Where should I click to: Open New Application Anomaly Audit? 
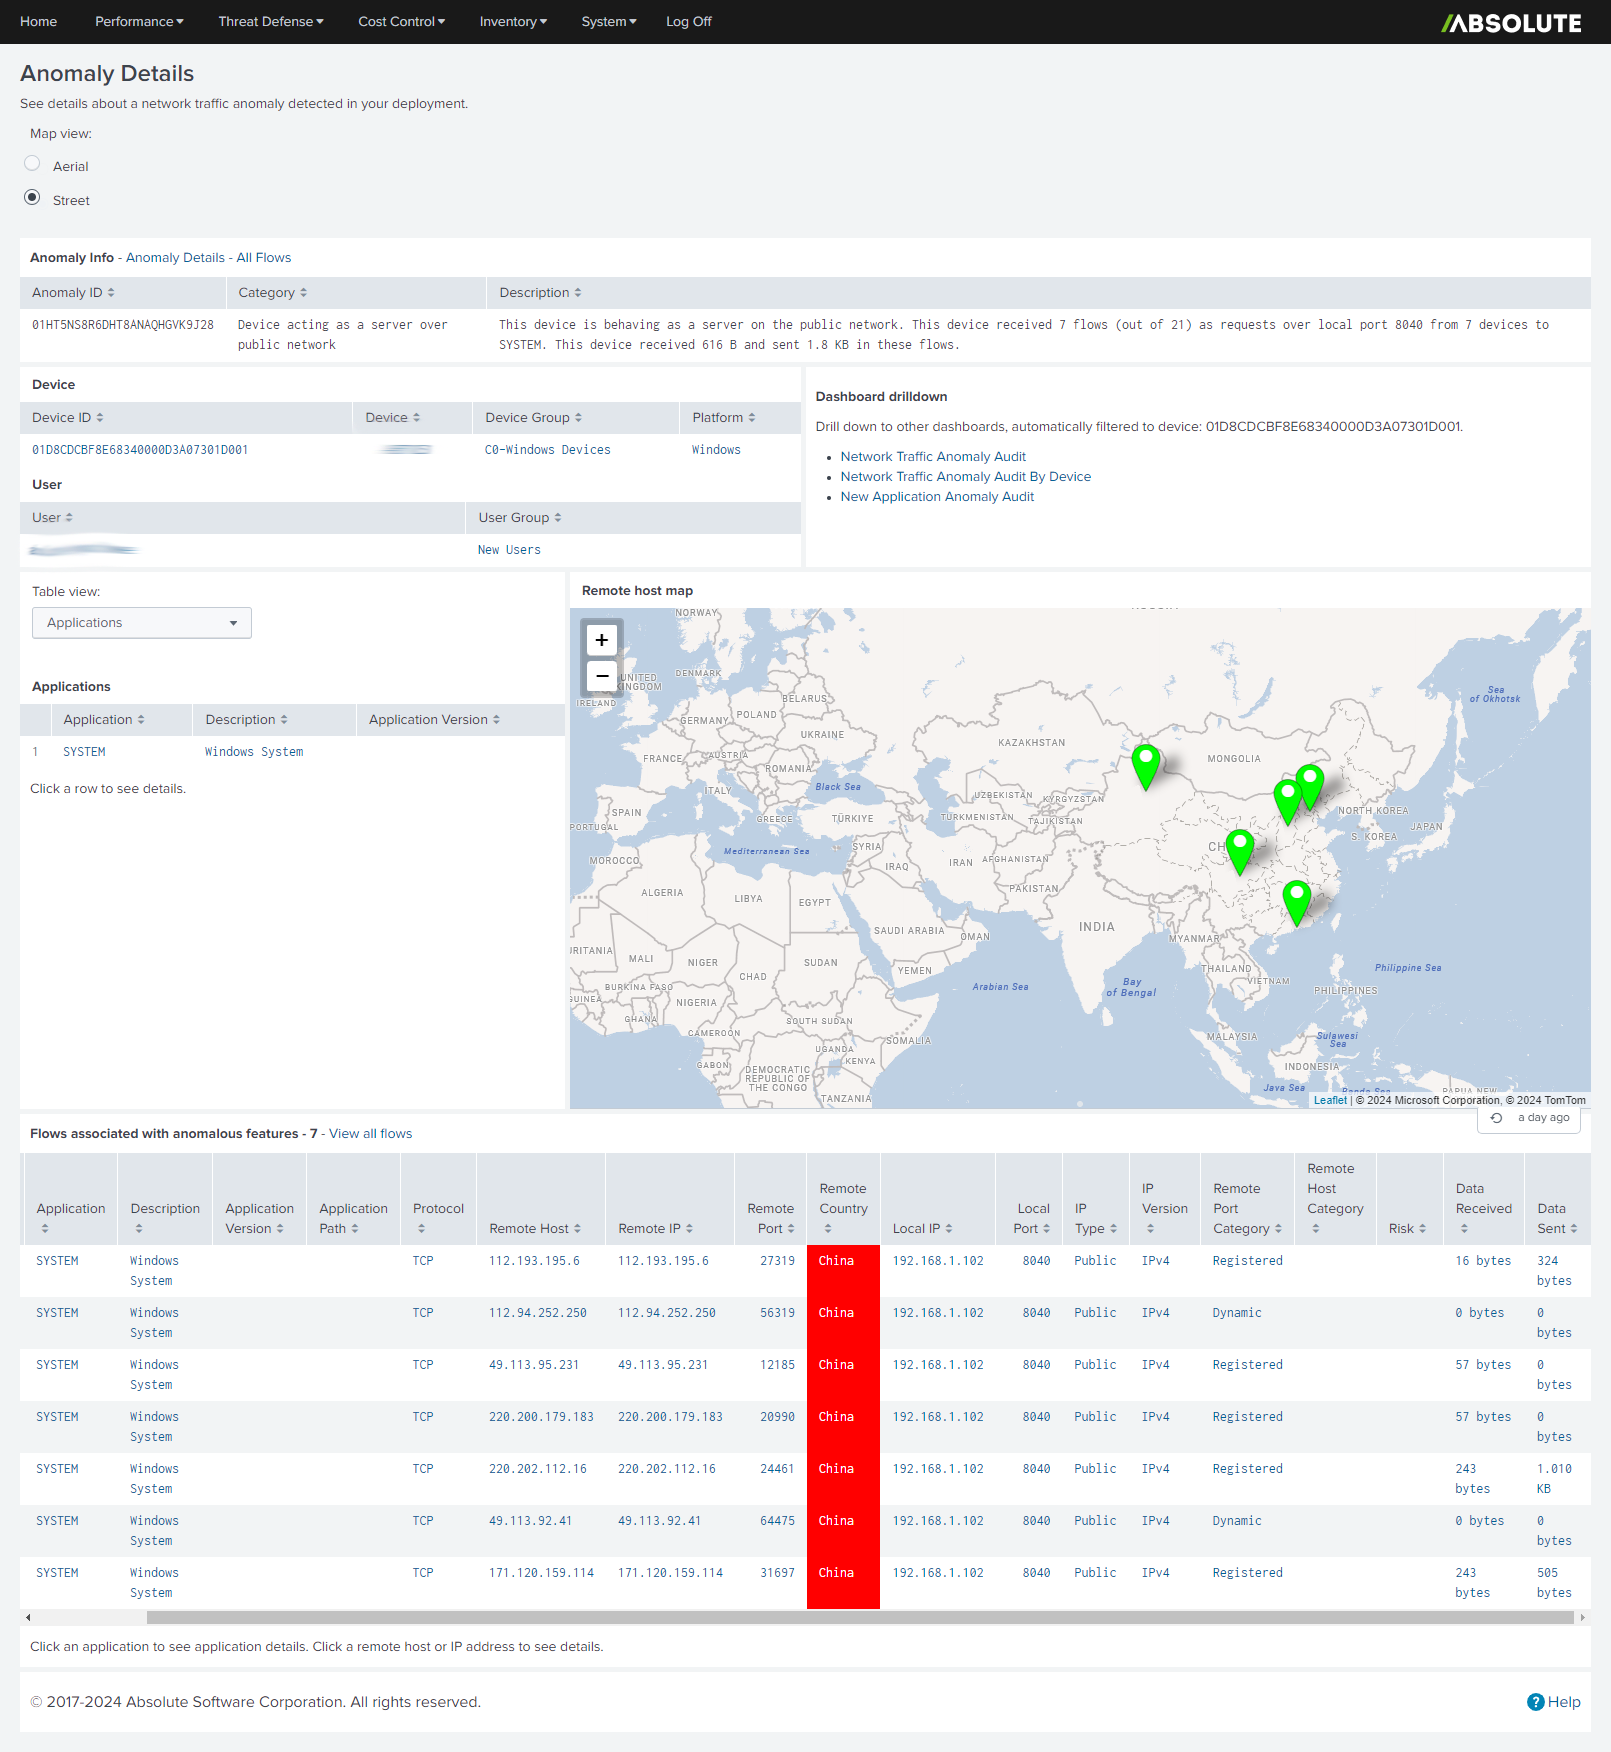[x=937, y=497]
